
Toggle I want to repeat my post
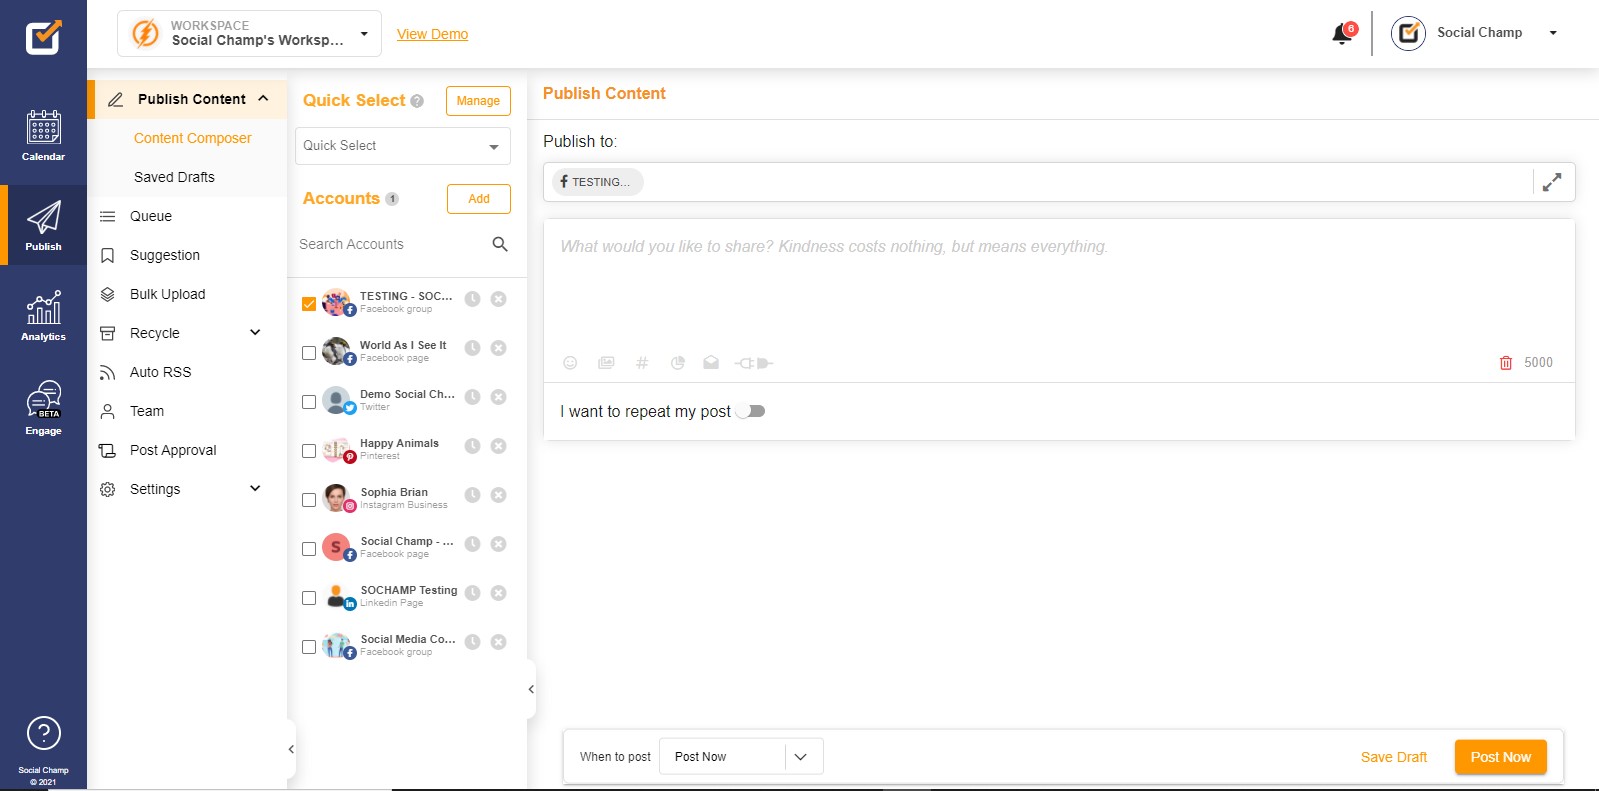[751, 411]
